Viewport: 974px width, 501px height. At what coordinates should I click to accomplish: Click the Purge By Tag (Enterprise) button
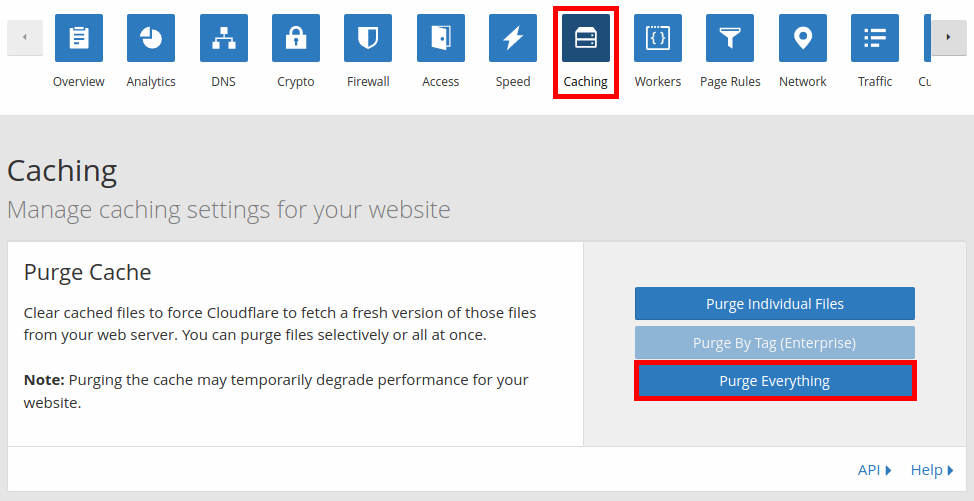tap(774, 343)
